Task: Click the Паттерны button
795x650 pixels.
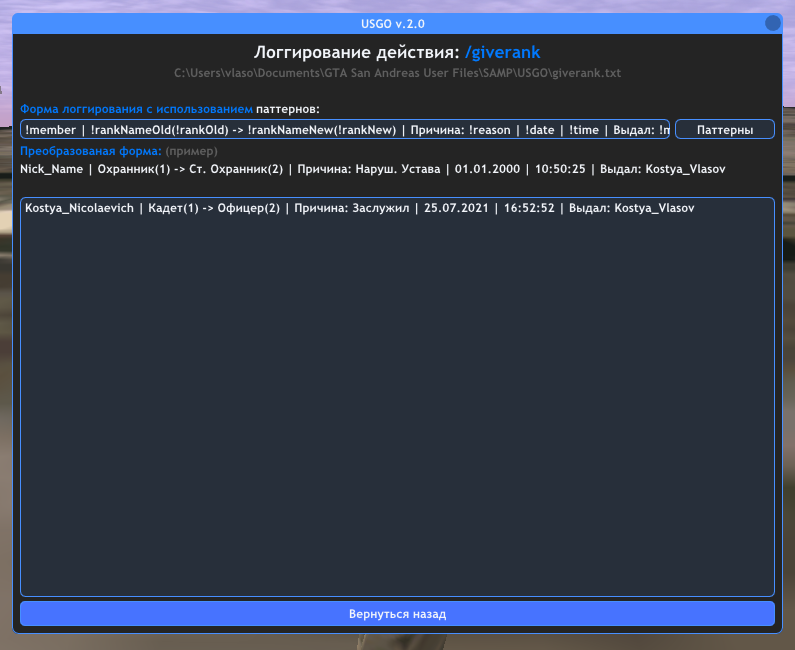Action: [x=725, y=129]
